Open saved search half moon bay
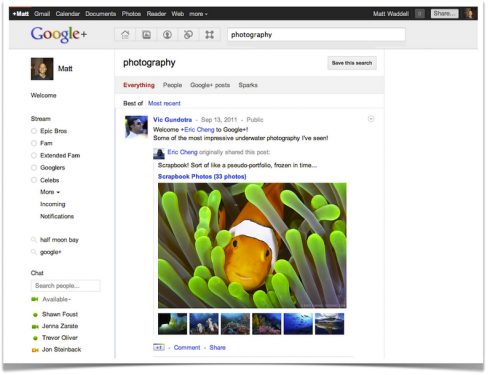Viewport: 490px width, 375px height. tap(59, 240)
